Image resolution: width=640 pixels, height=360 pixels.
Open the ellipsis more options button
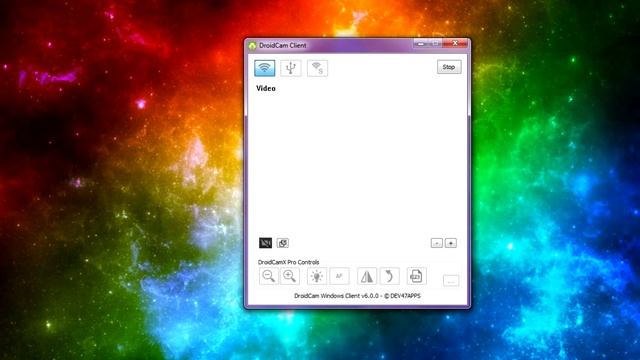tap(451, 280)
